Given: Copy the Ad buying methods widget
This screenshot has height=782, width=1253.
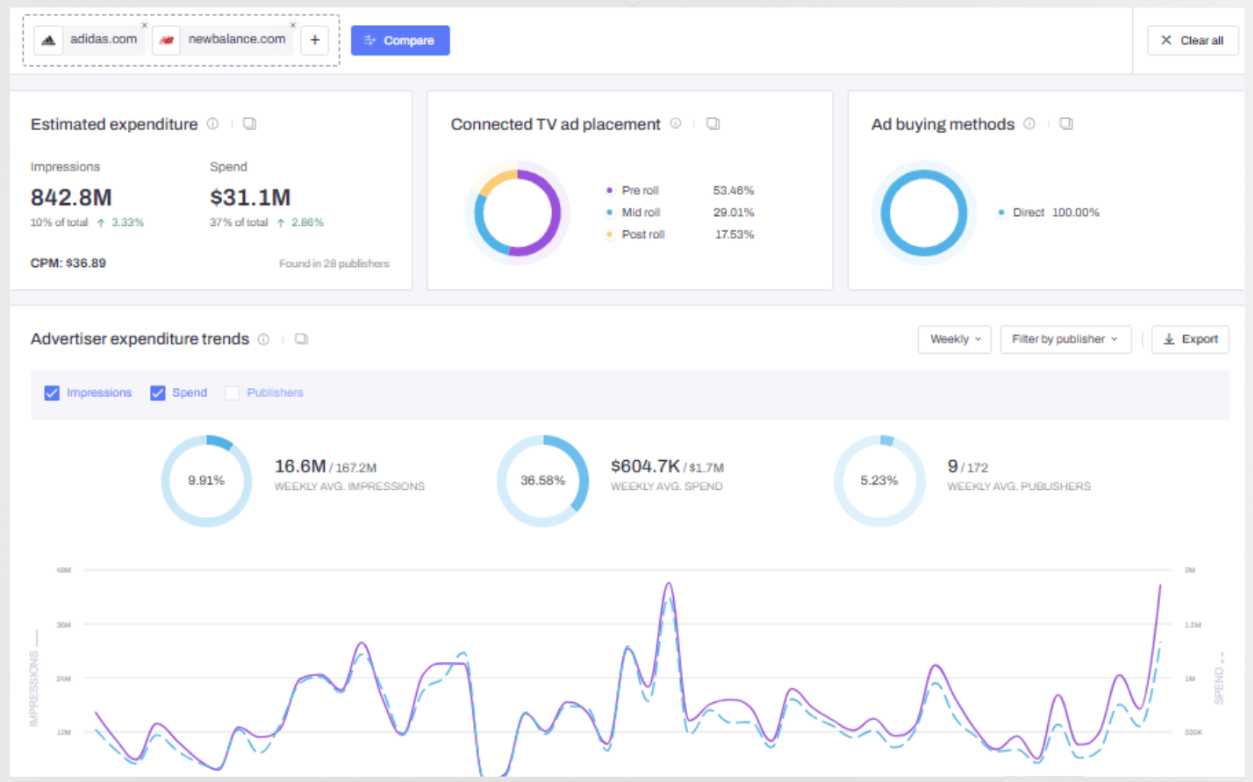Looking at the screenshot, I should pyautogui.click(x=1067, y=124).
